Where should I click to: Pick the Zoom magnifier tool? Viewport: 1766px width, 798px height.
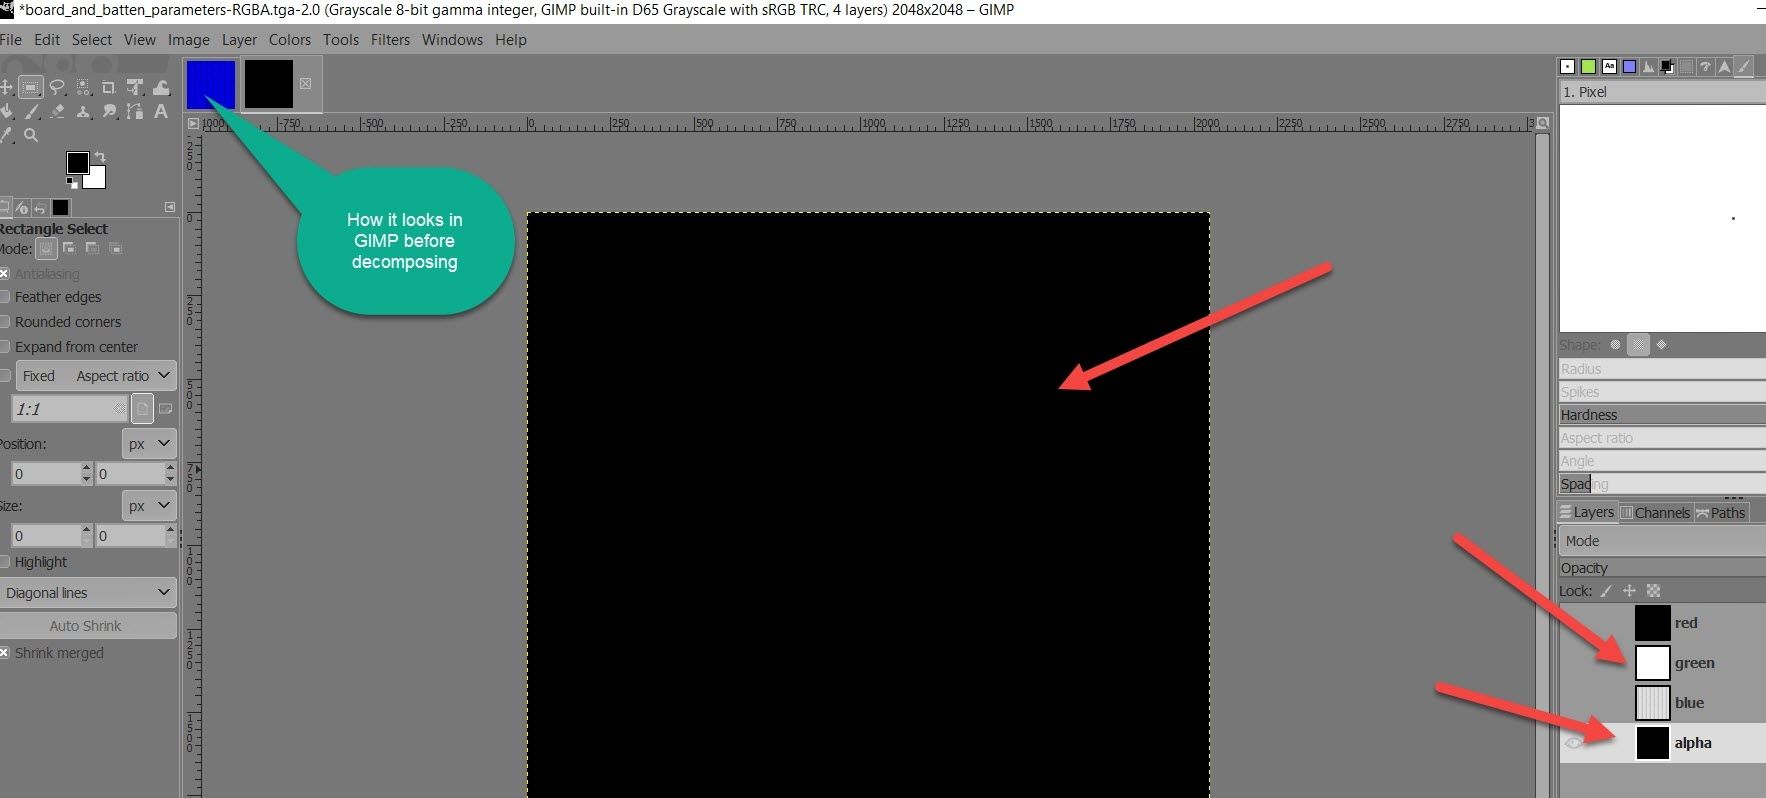tap(31, 135)
